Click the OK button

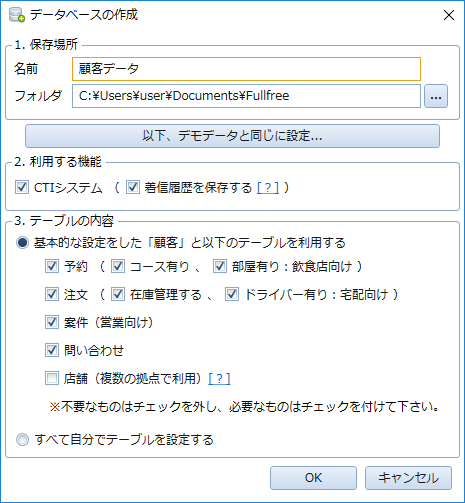click(313, 478)
